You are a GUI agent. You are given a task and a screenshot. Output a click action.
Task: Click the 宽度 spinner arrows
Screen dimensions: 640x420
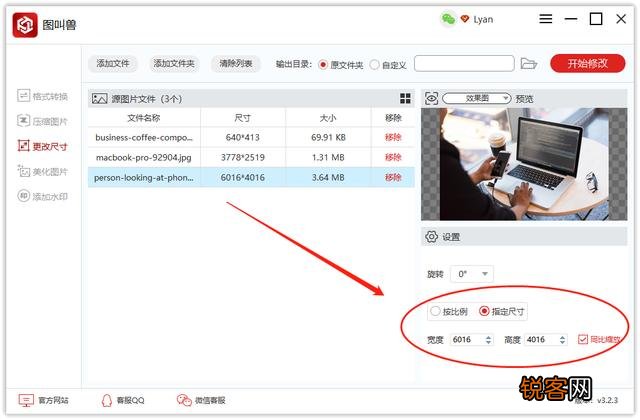click(488, 340)
